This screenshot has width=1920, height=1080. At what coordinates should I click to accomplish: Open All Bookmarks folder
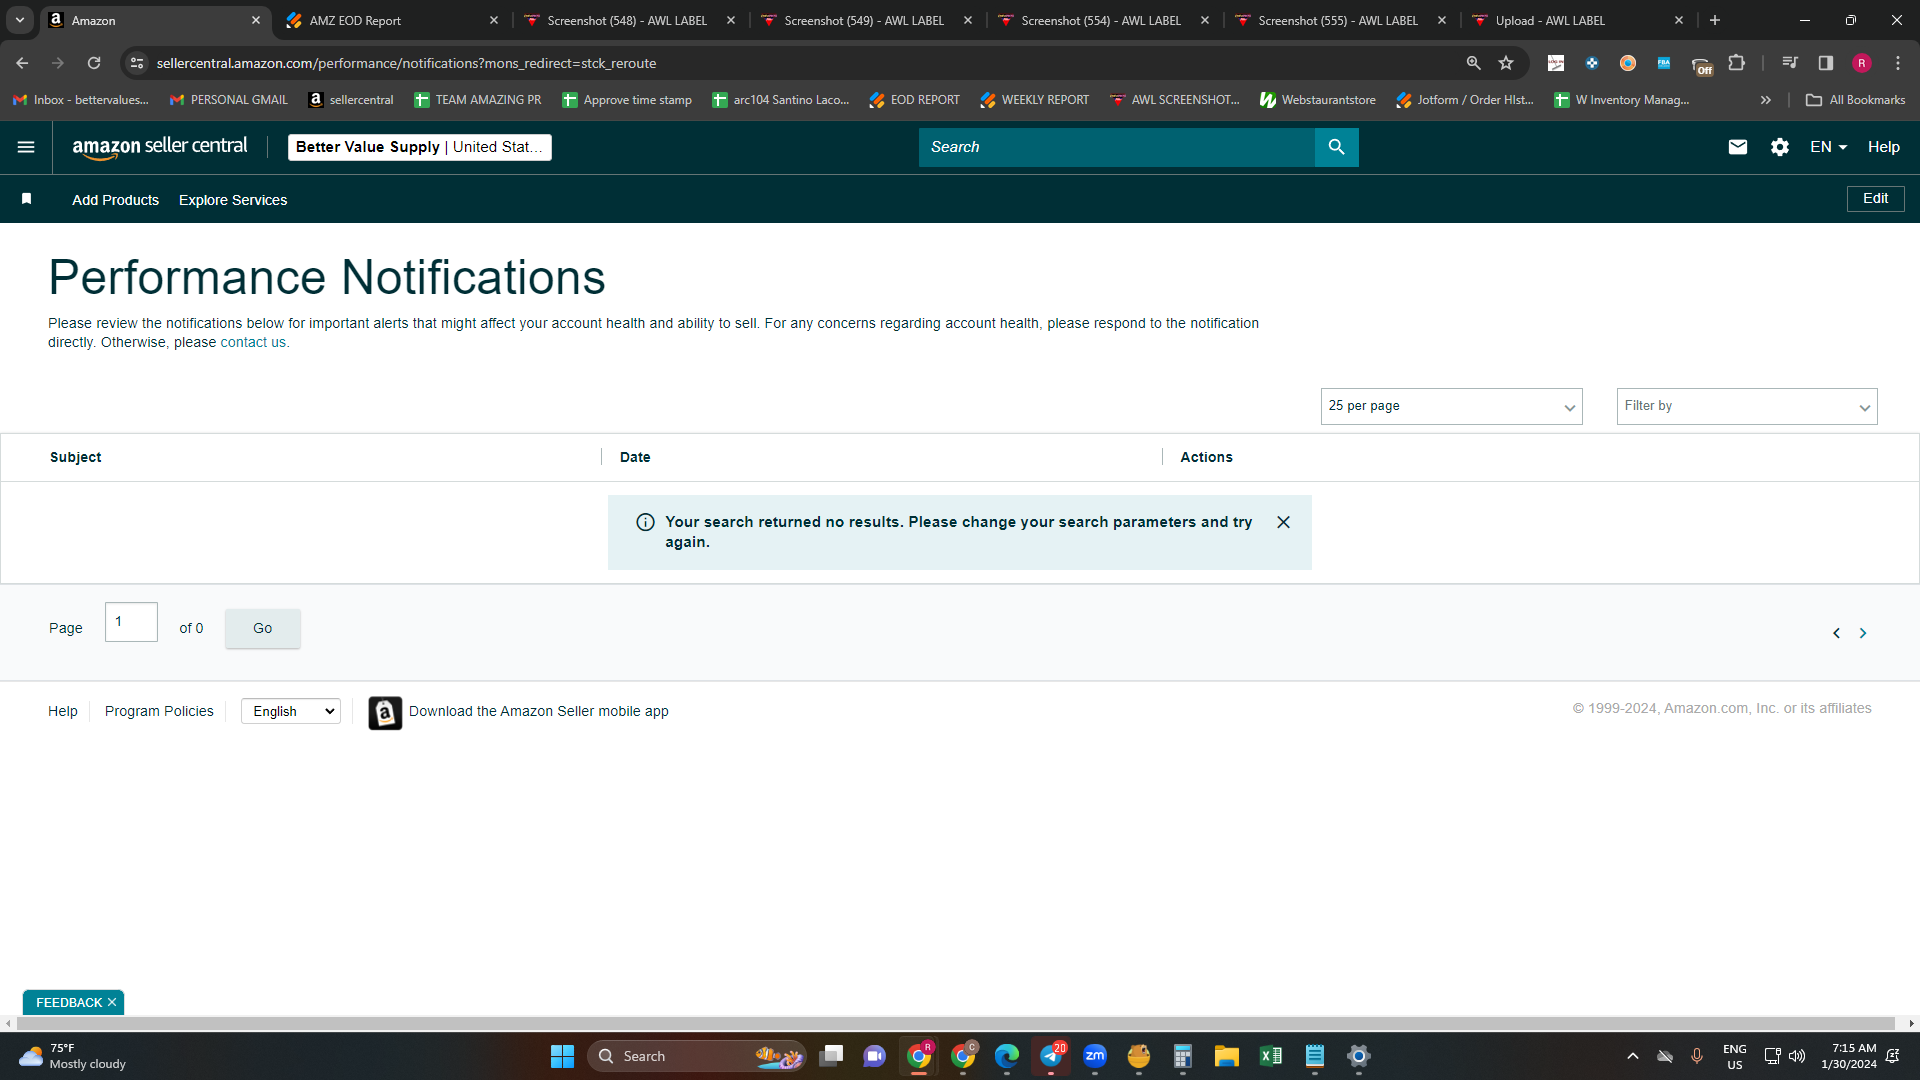[1856, 100]
